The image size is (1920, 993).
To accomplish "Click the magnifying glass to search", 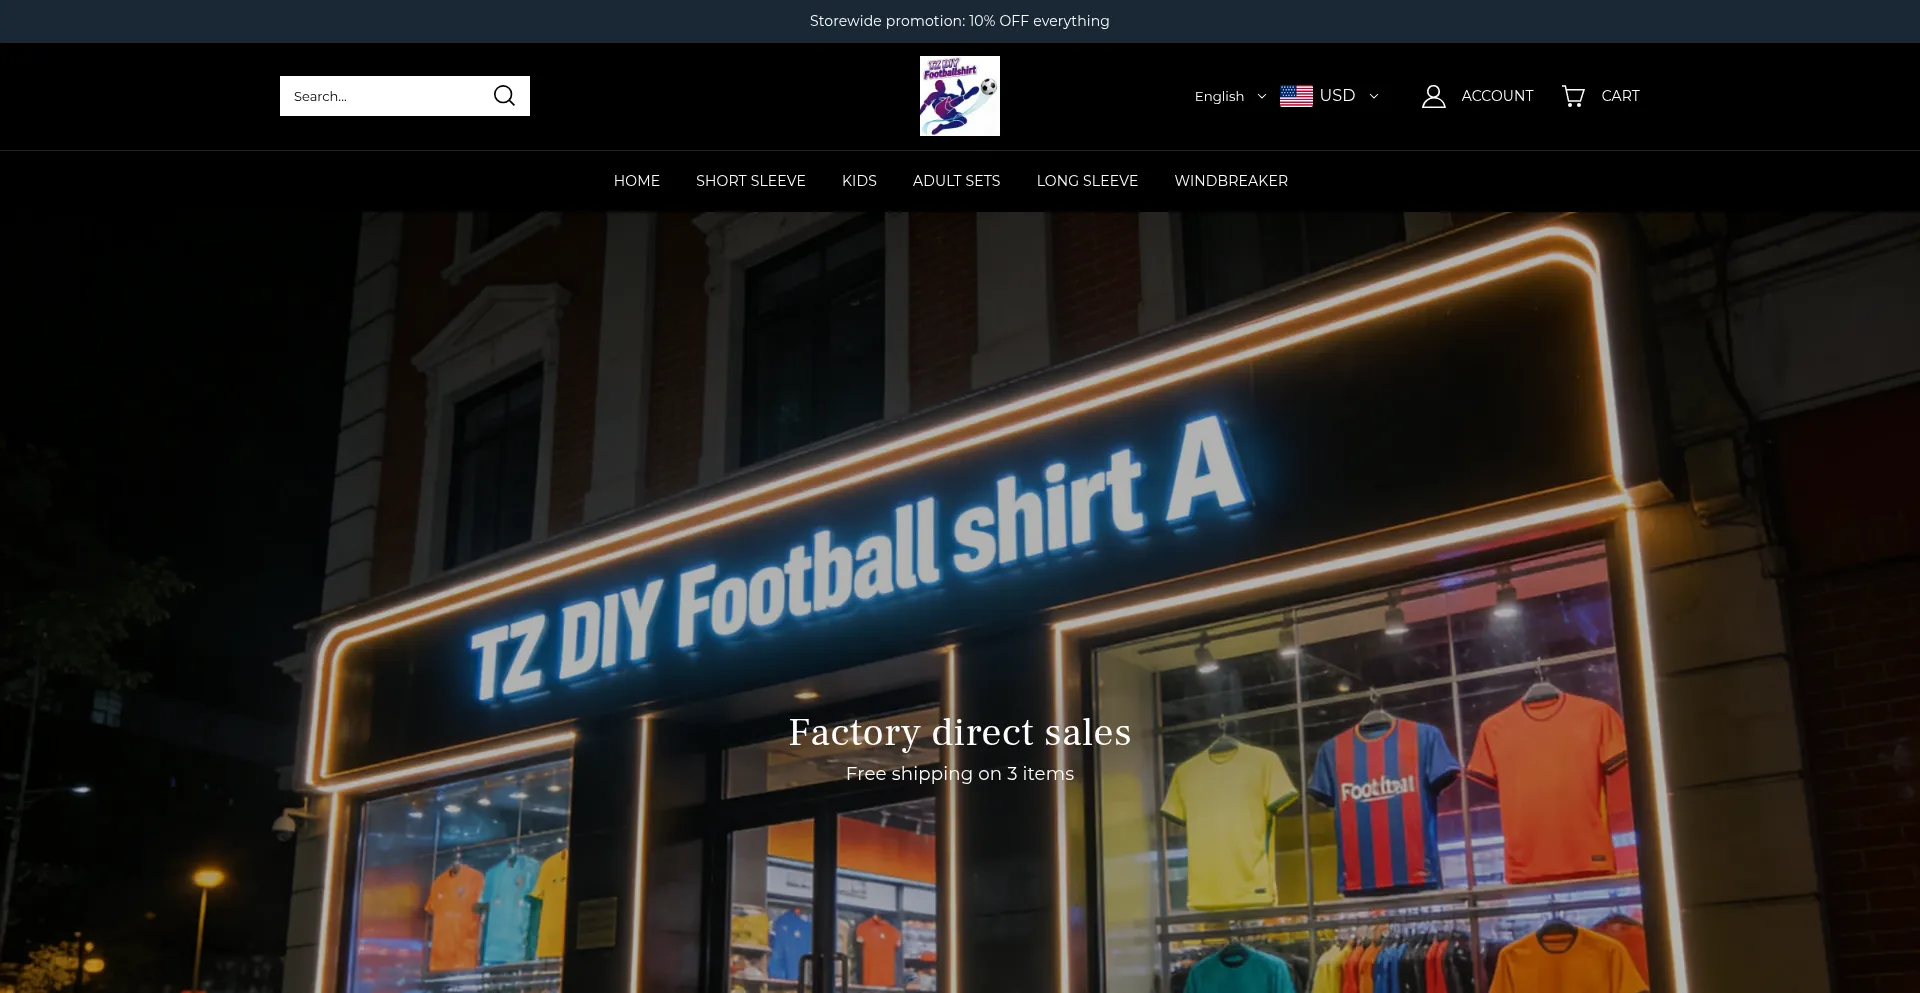I will [504, 95].
